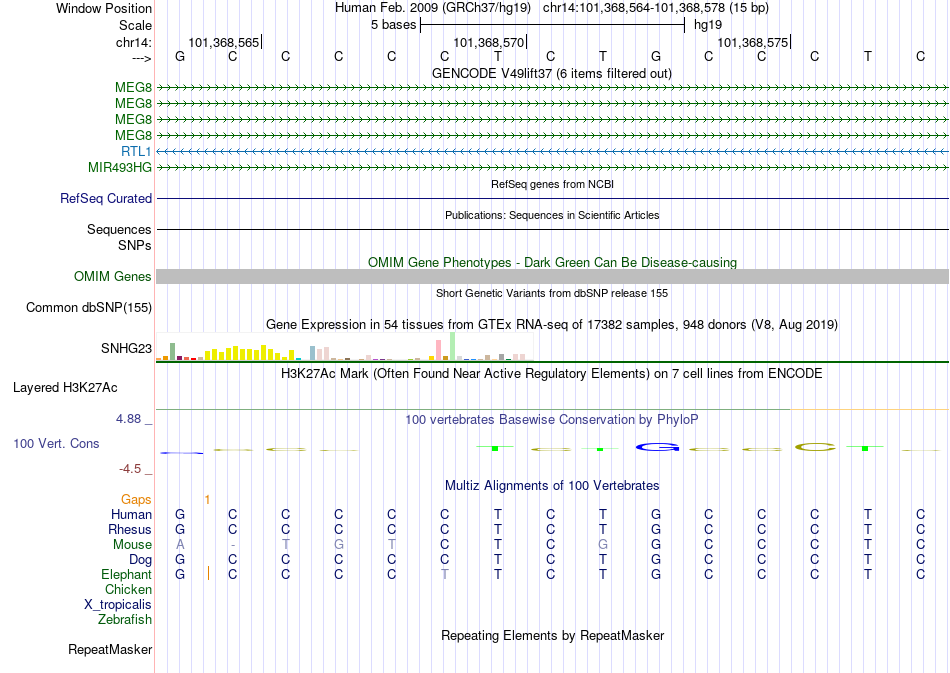Select the Elephant species label
This screenshot has width=950, height=673.
point(127,574)
